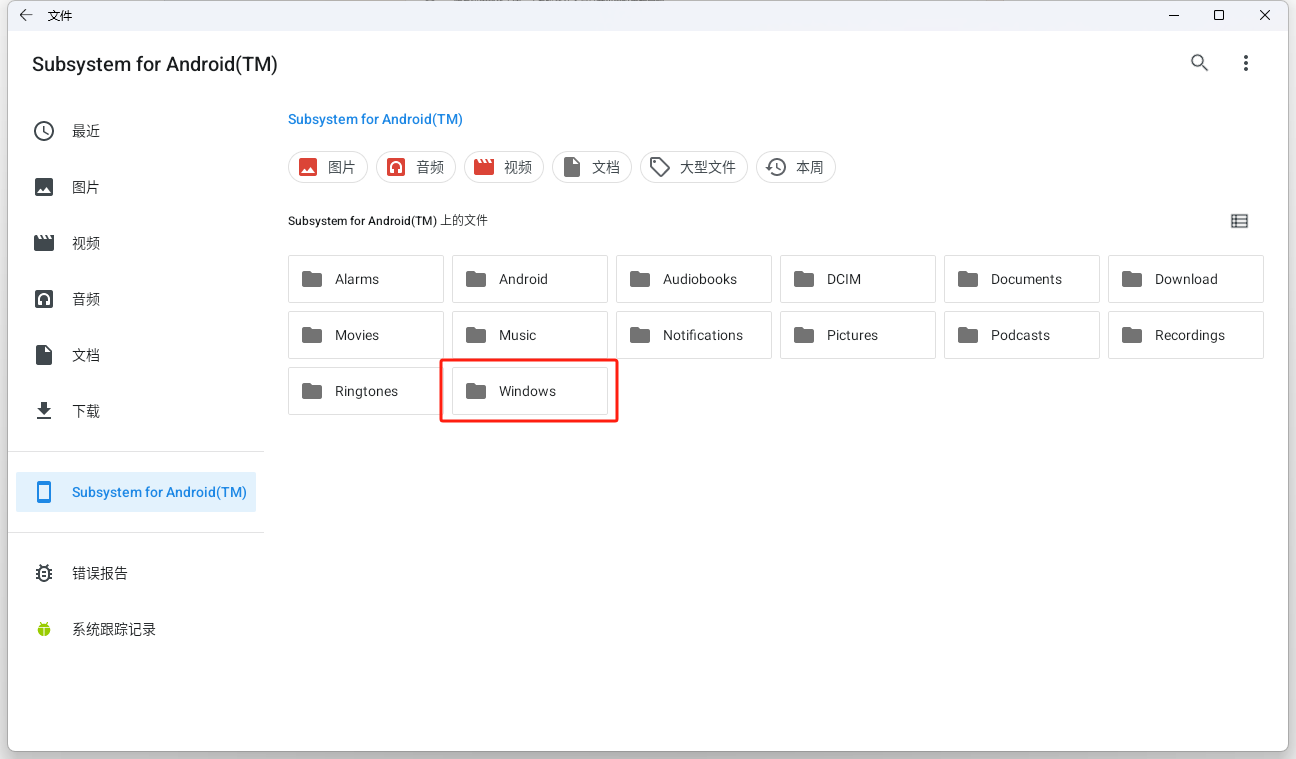Open the search magnifier icon
This screenshot has width=1296, height=759.
[1200, 63]
